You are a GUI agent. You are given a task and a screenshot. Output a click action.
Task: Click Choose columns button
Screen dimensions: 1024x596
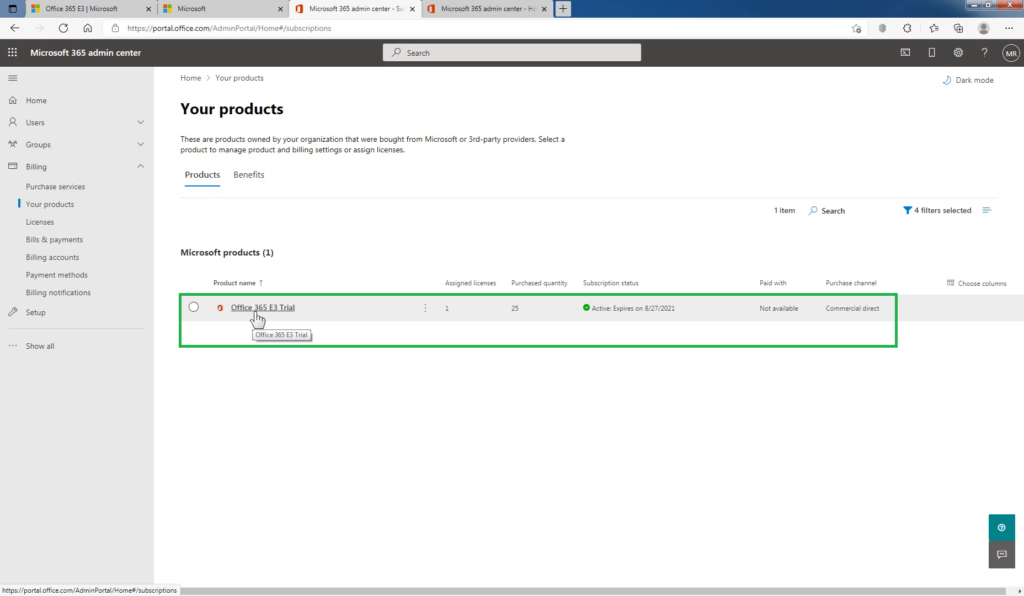pos(976,283)
